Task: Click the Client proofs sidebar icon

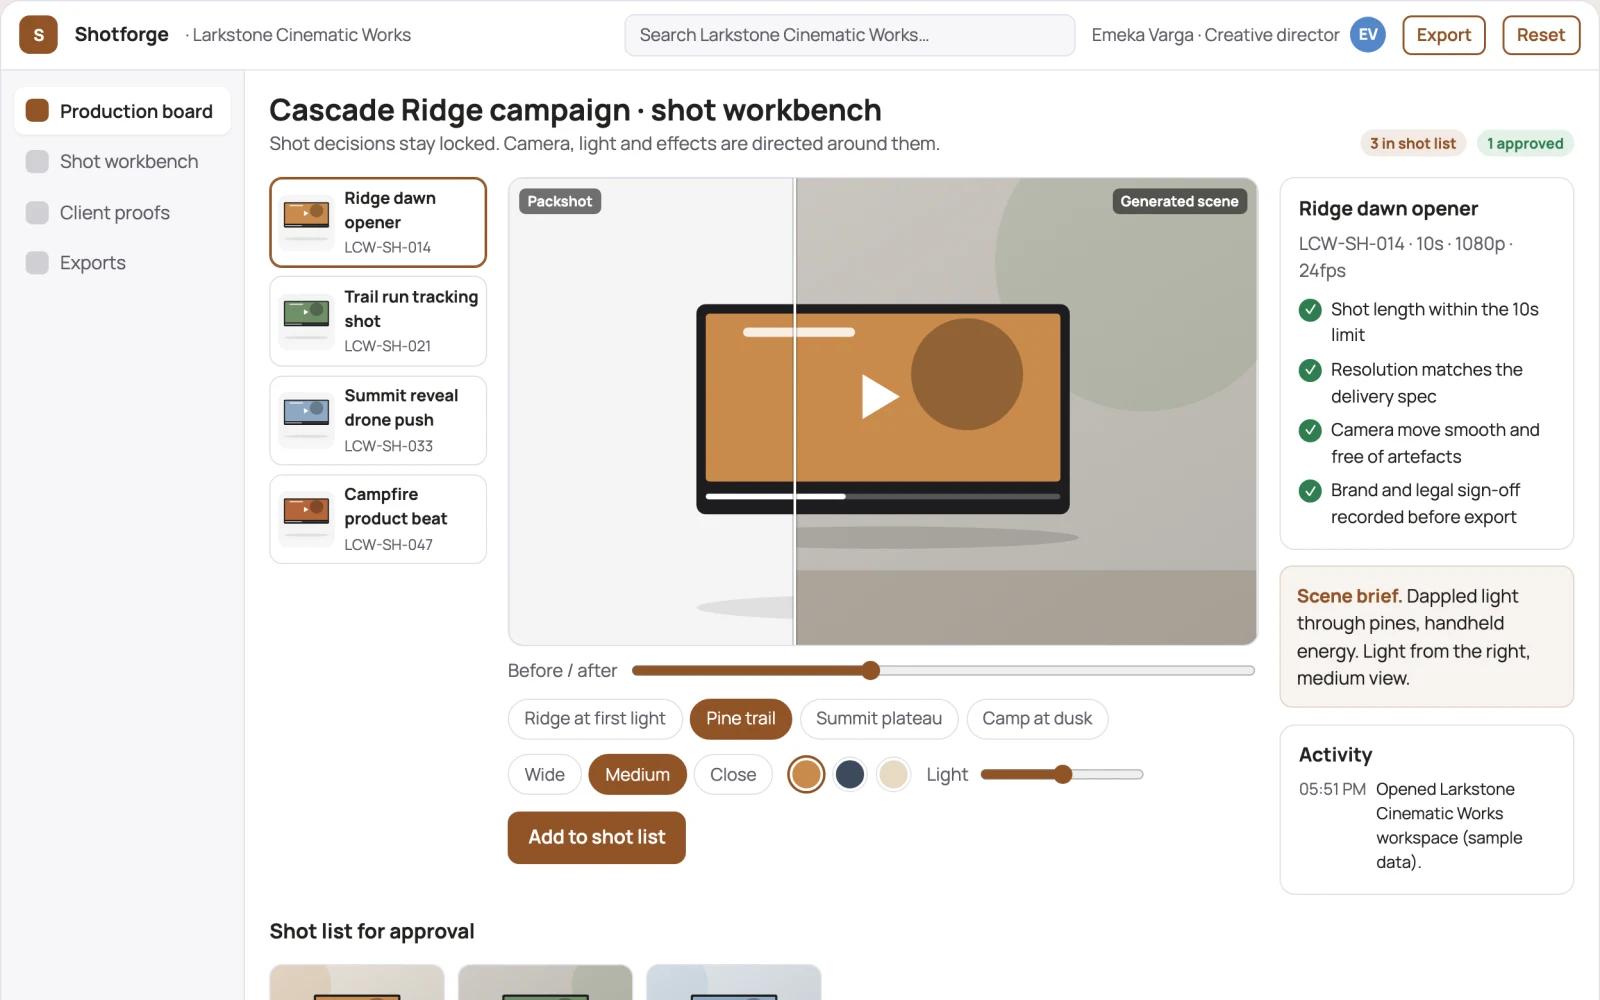Action: (37, 212)
